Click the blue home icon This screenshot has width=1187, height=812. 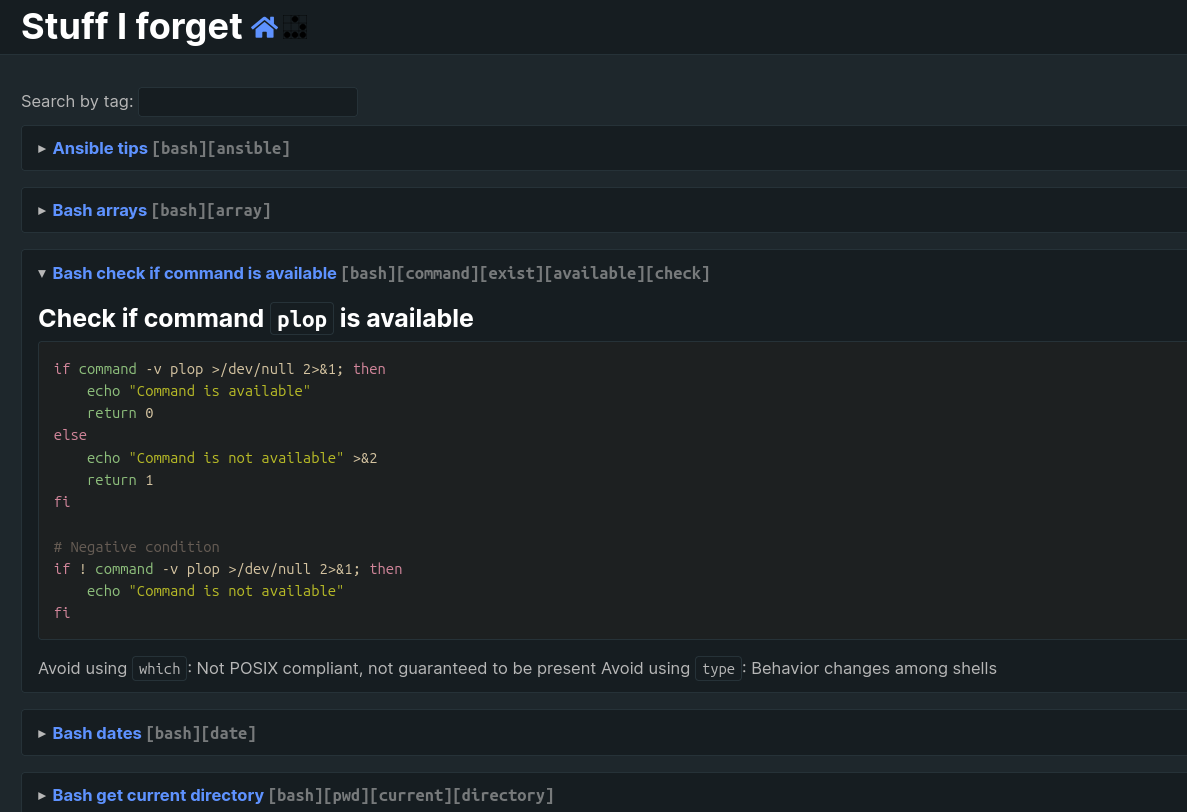[264, 27]
